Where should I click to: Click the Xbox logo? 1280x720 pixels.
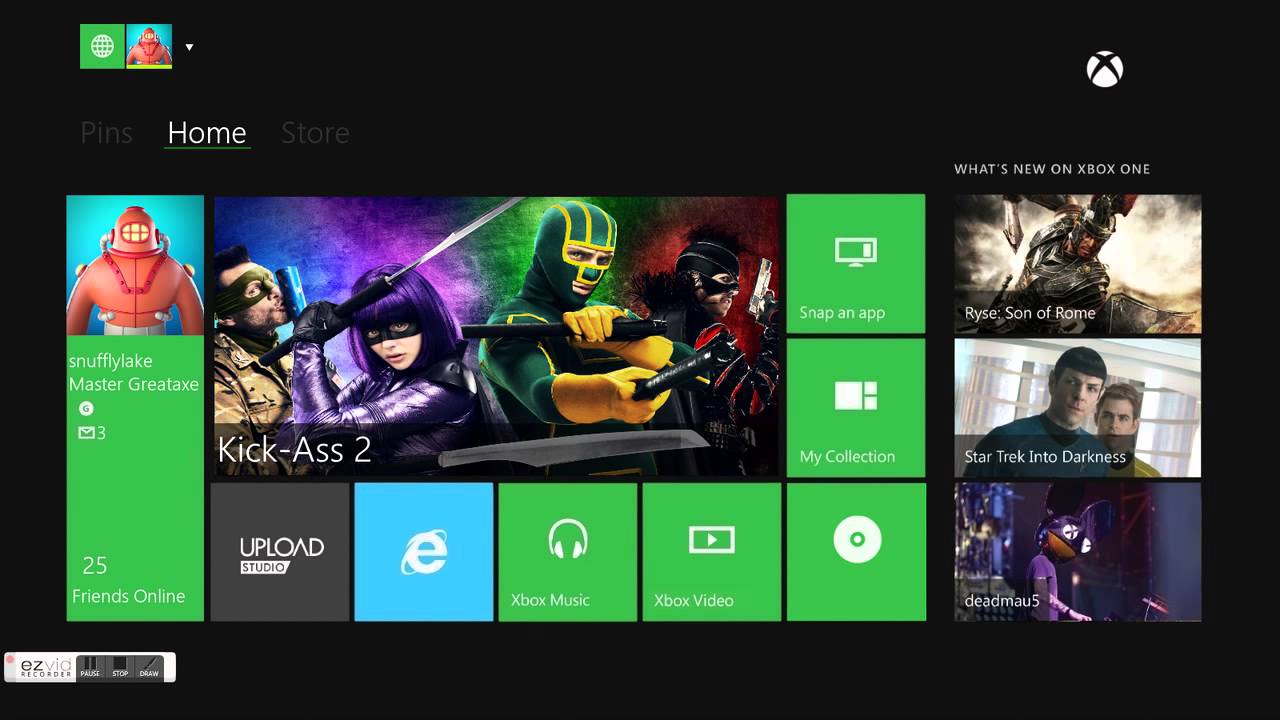1105,69
